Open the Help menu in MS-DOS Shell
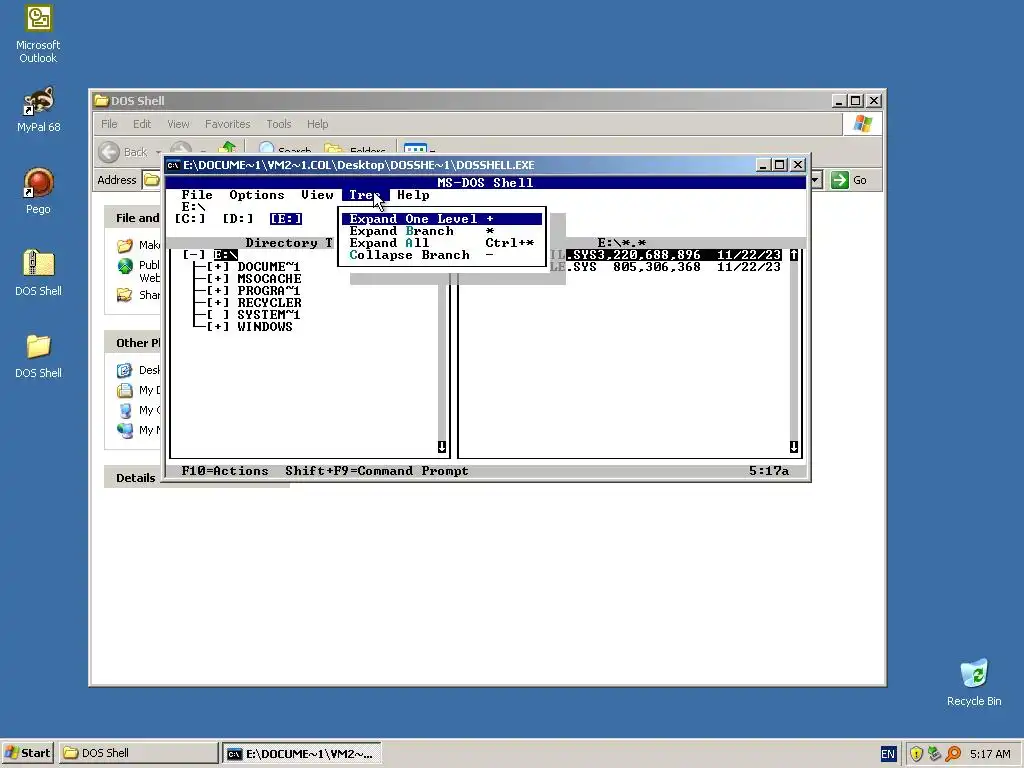Viewport: 1024px width, 768px height. point(413,195)
